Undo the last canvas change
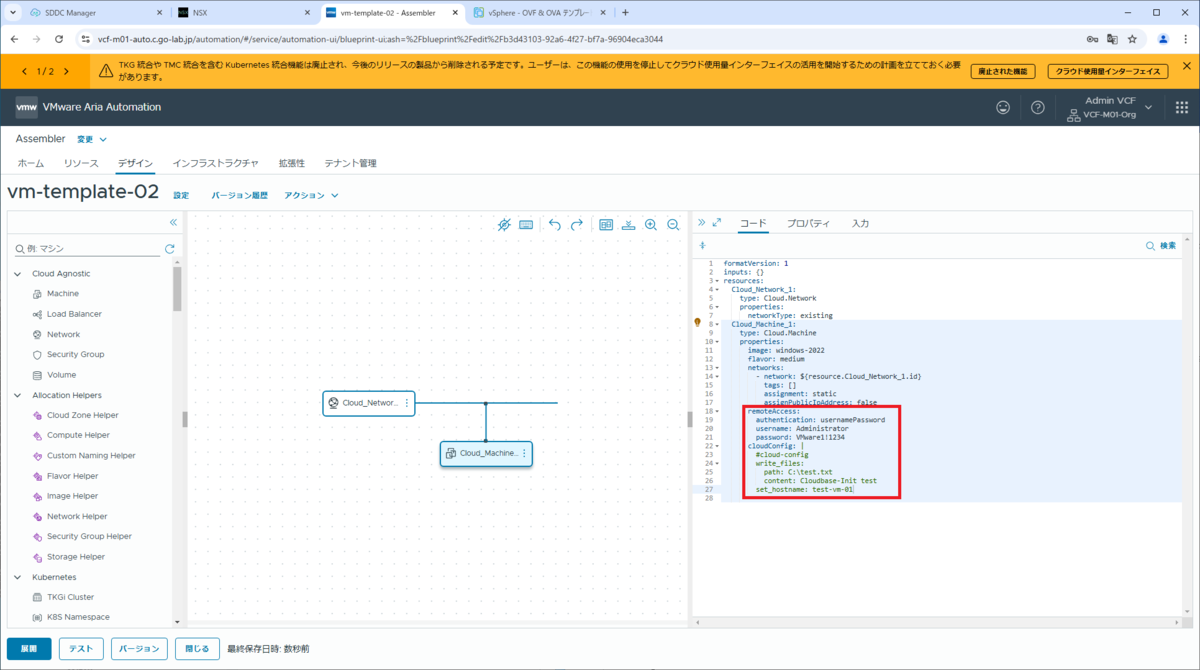This screenshot has height=670, width=1200. pos(555,225)
